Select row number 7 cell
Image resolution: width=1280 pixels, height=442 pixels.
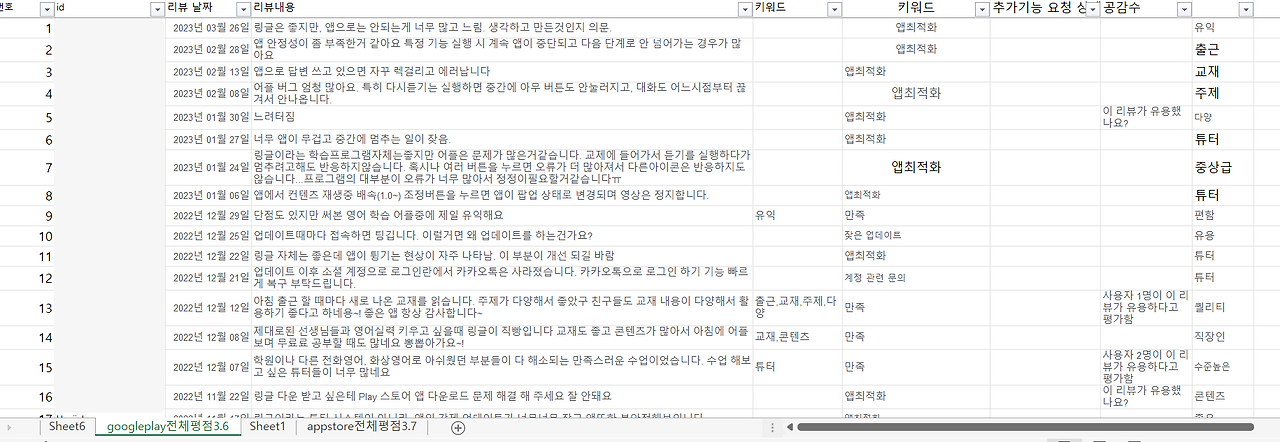(27, 167)
